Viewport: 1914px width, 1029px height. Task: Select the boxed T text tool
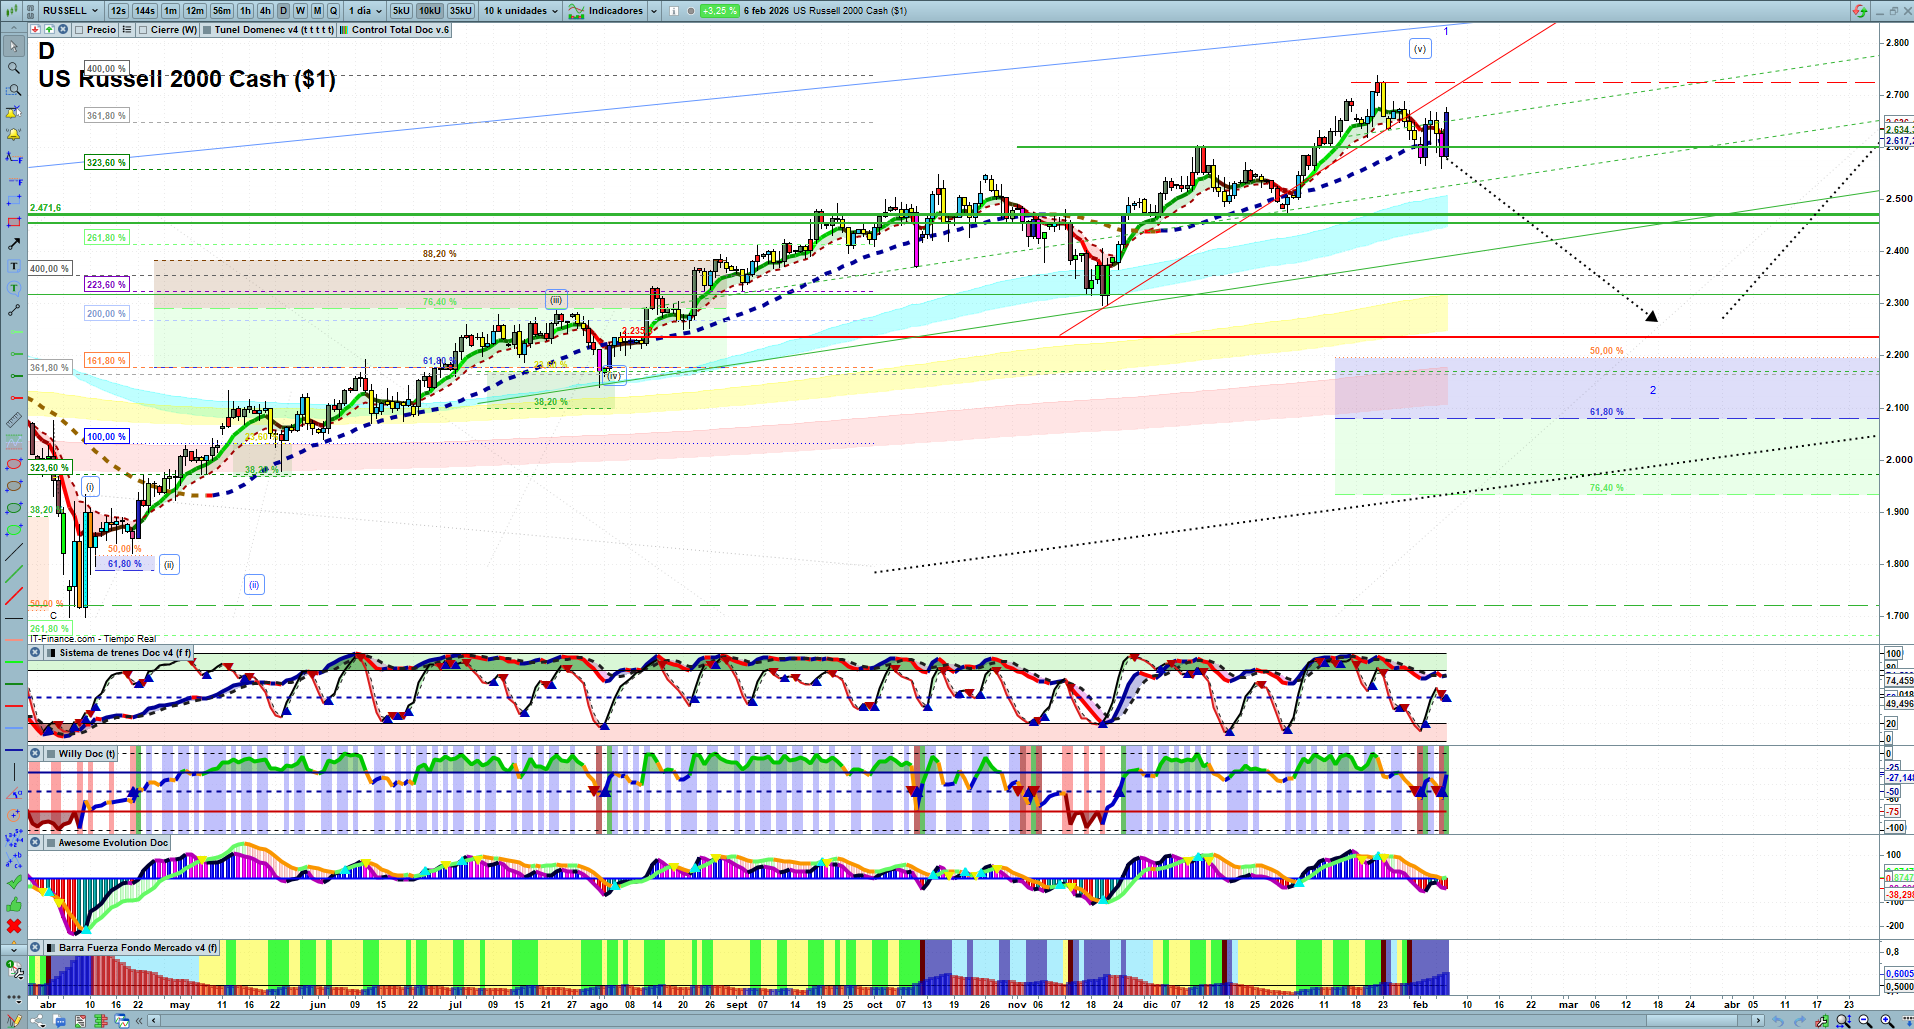(14, 266)
